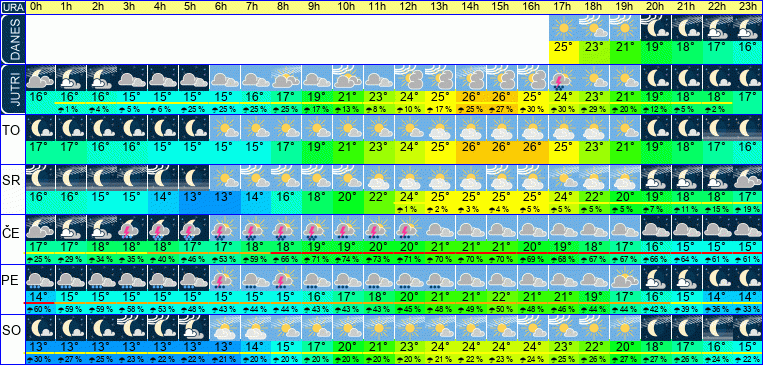Click the thunderstorm icon for ČE 9h
The height and width of the screenshot is (365, 763).
point(317,228)
